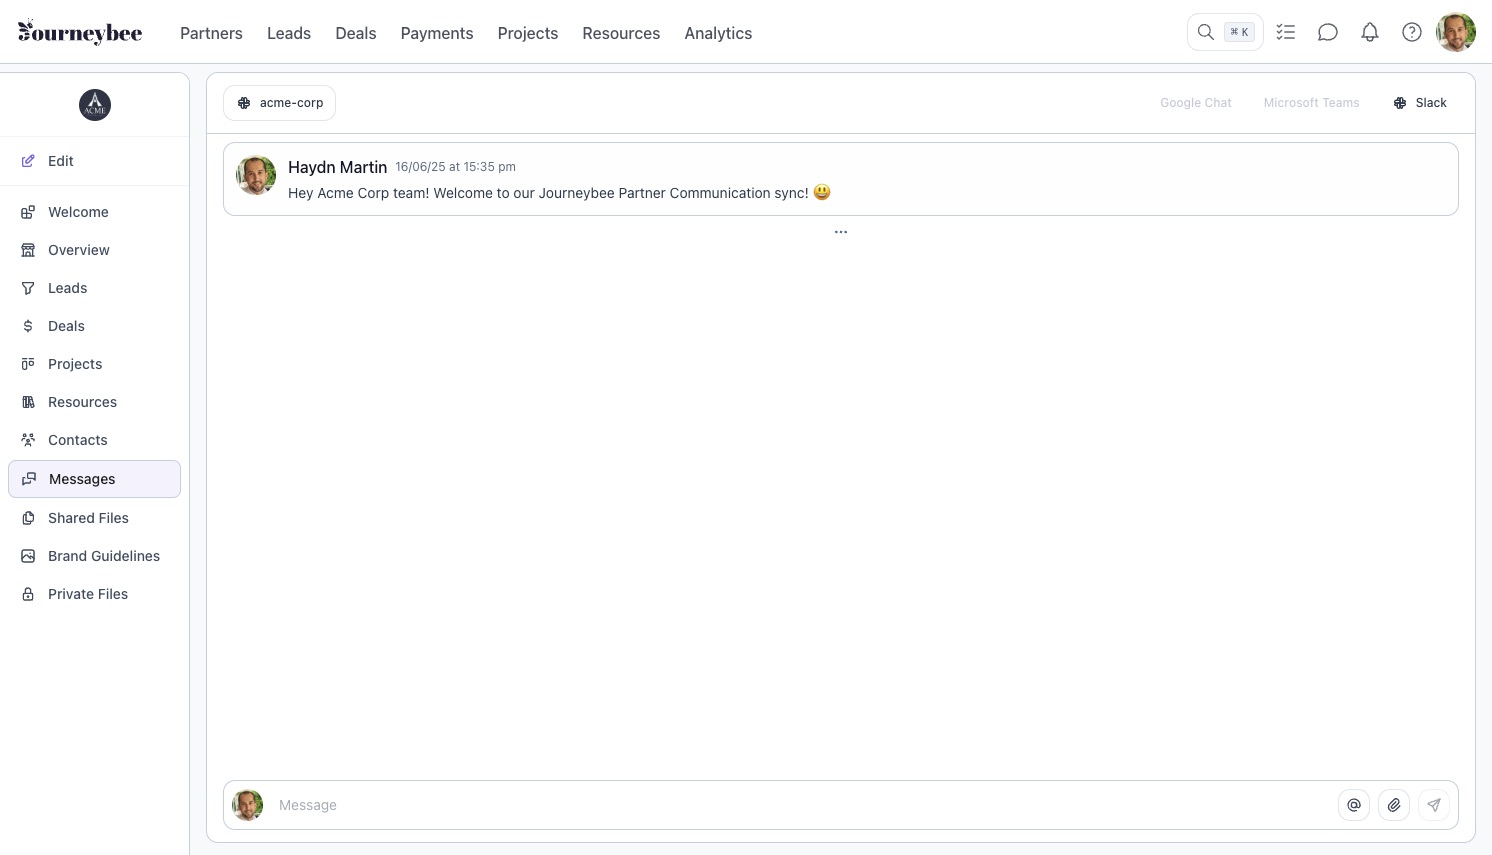Open the chat bubble icon in header

pyautogui.click(x=1328, y=32)
